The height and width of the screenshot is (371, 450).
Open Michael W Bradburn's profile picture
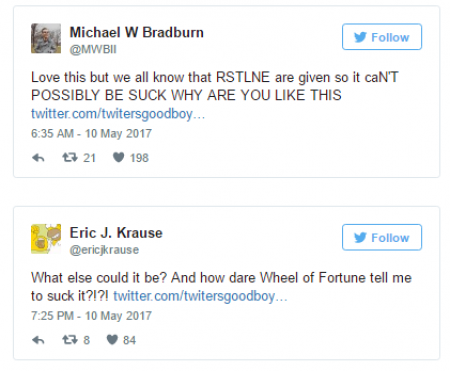click(46, 38)
